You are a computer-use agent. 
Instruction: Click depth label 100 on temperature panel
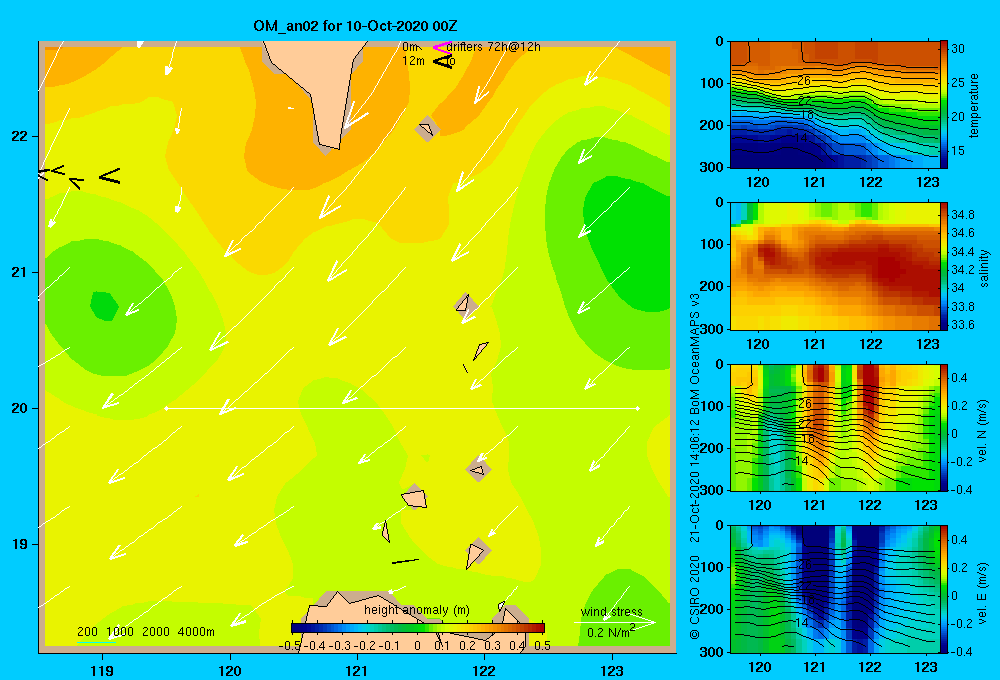(714, 83)
